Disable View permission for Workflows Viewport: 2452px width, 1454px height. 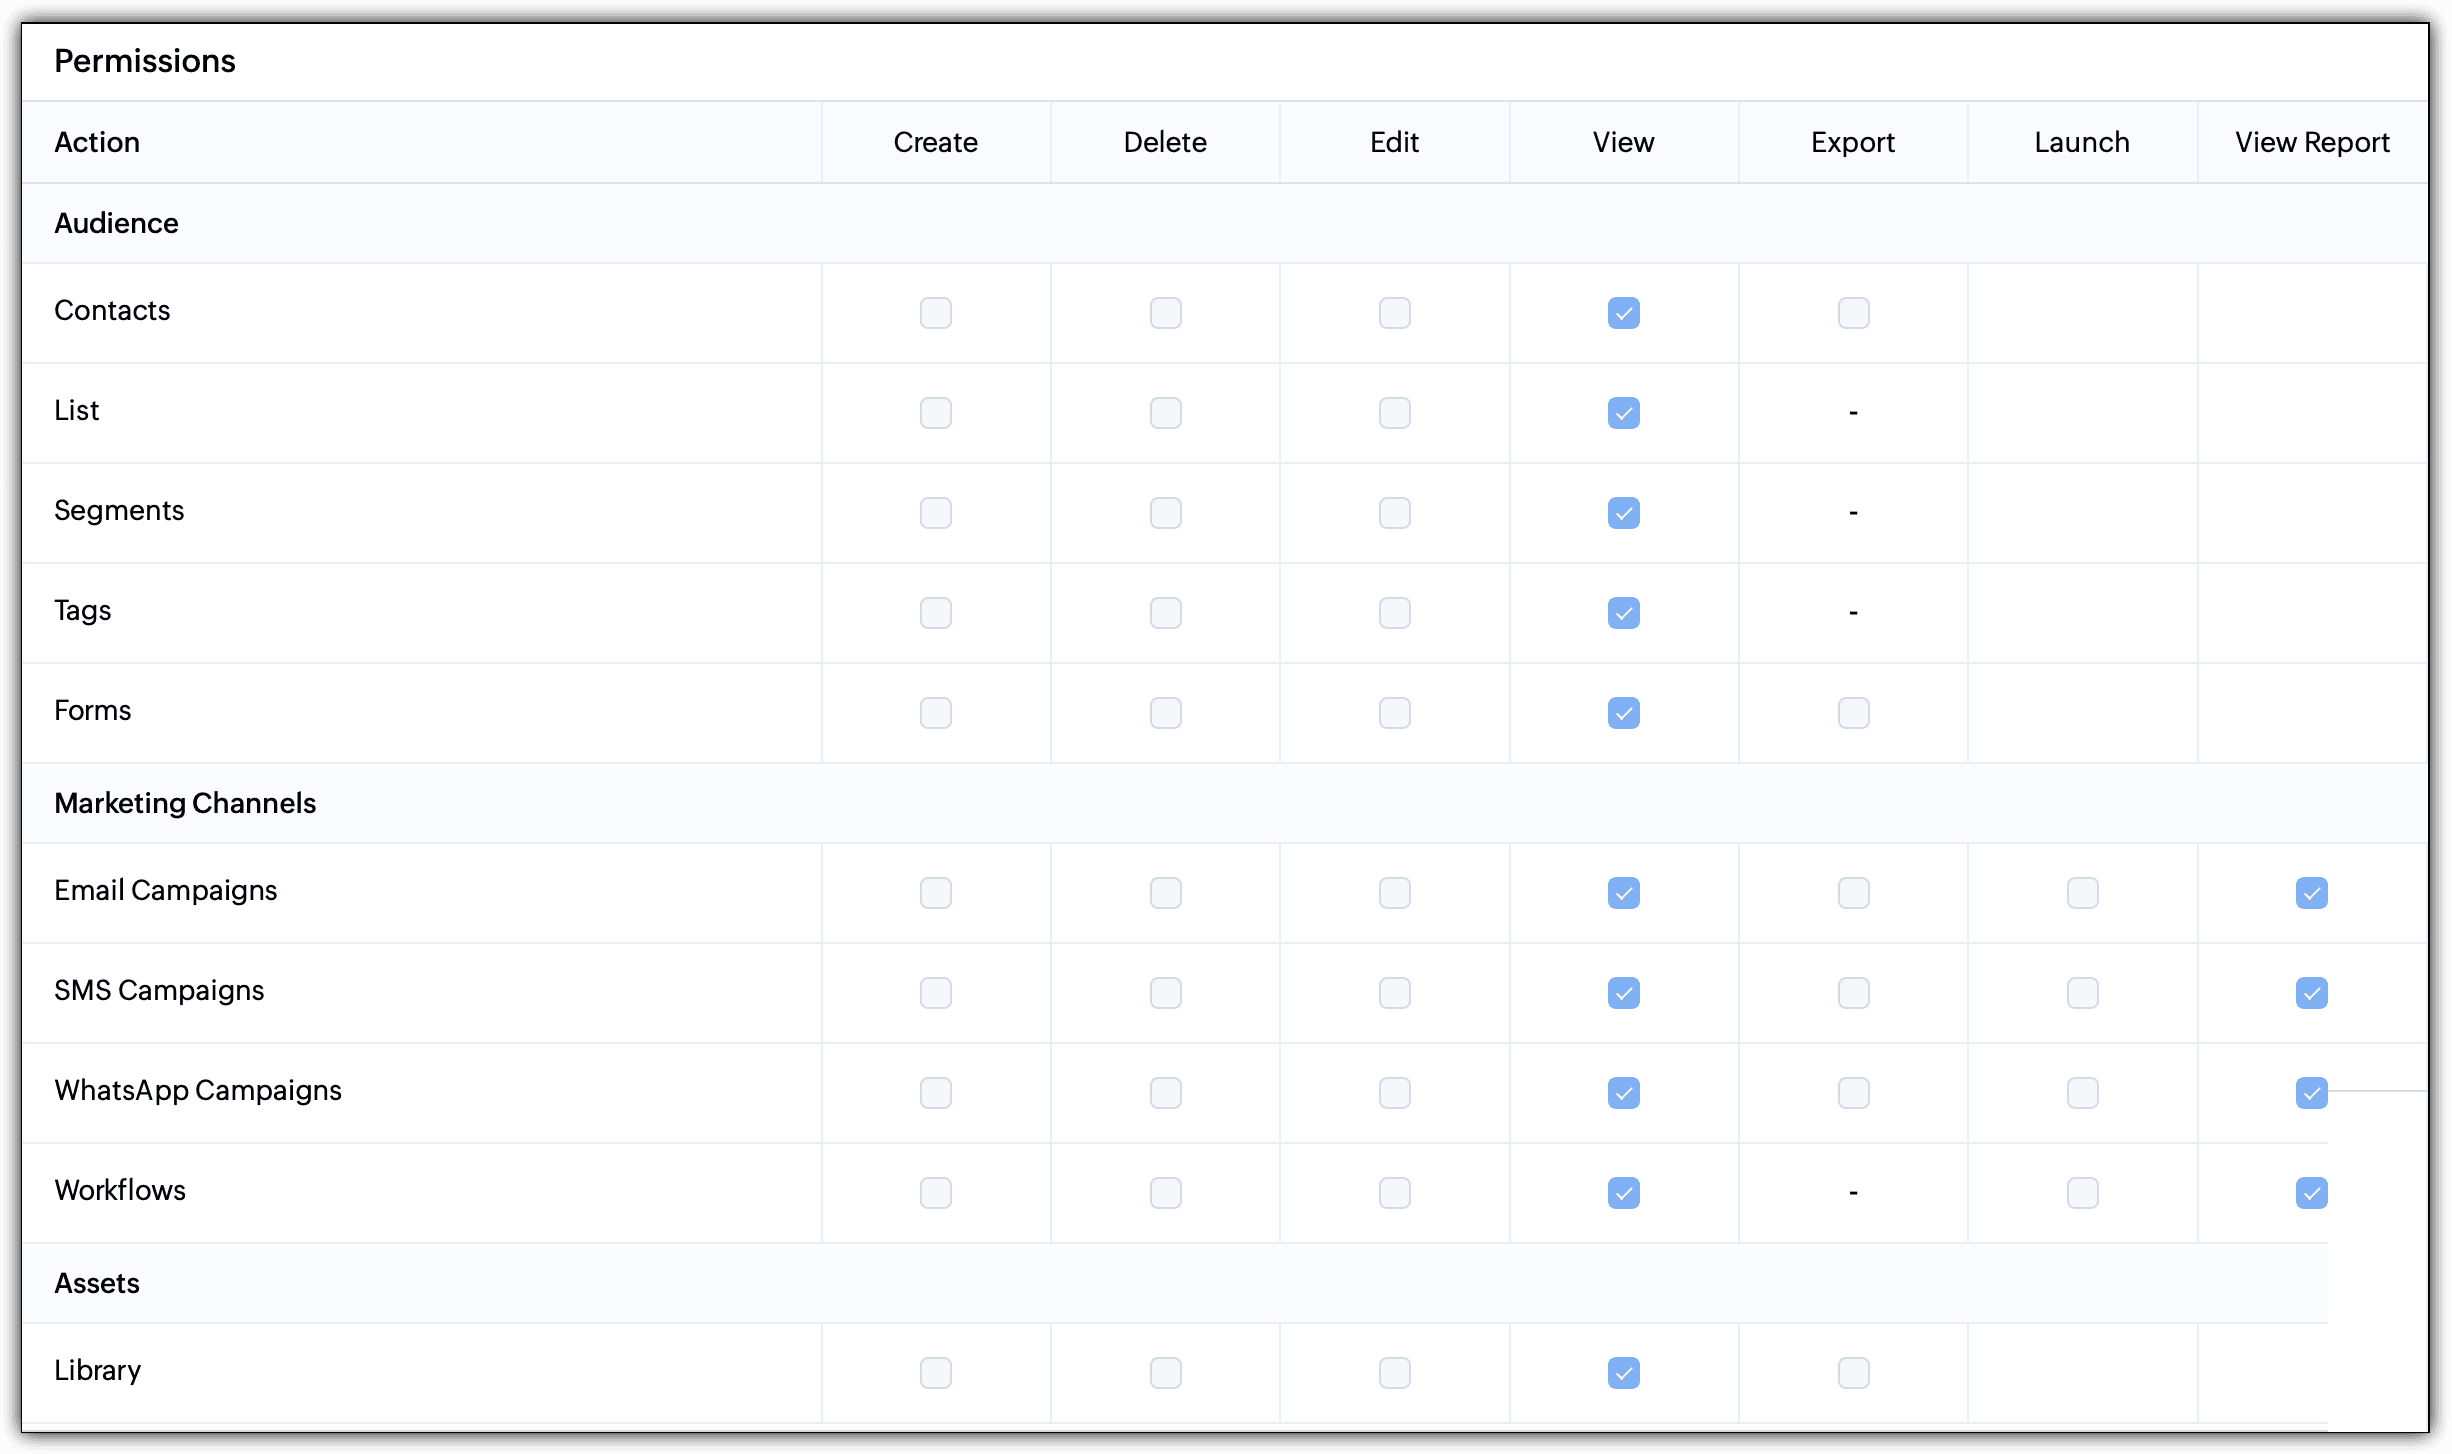tap(1623, 1193)
